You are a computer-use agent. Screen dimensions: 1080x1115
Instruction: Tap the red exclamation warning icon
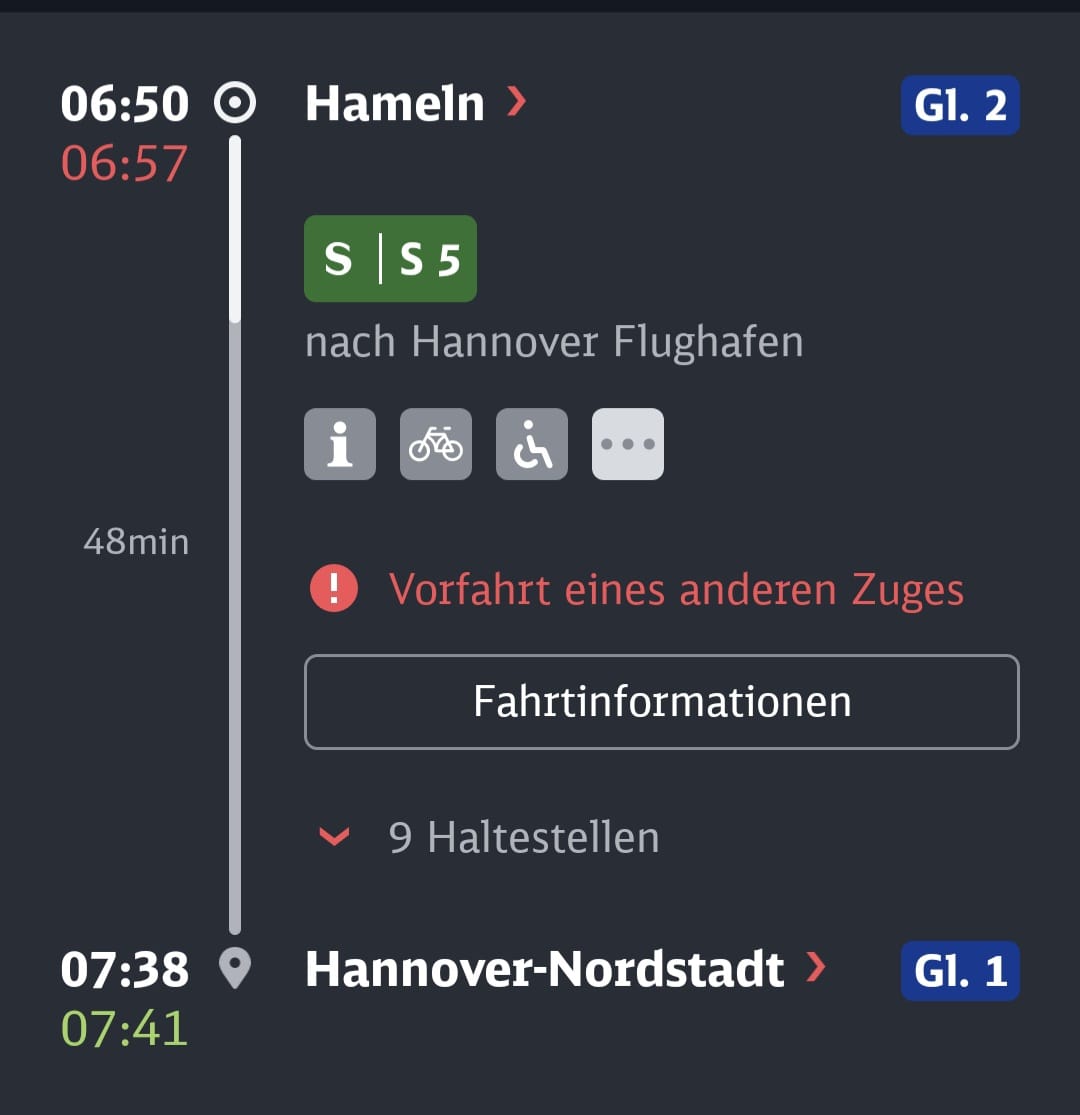click(x=334, y=589)
